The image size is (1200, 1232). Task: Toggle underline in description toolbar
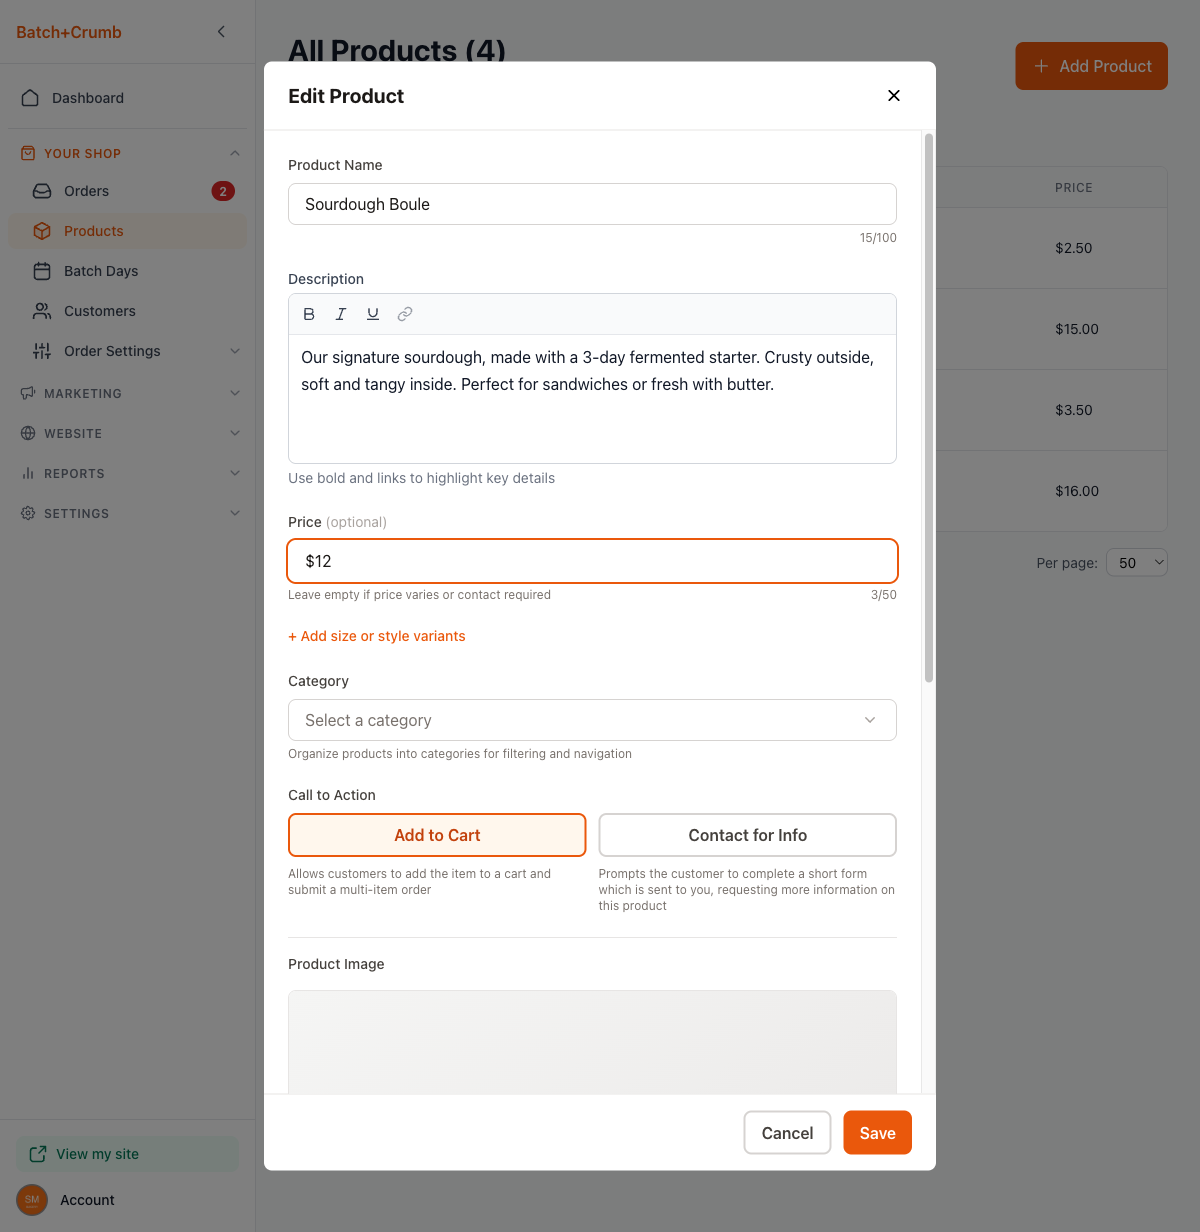click(x=373, y=314)
